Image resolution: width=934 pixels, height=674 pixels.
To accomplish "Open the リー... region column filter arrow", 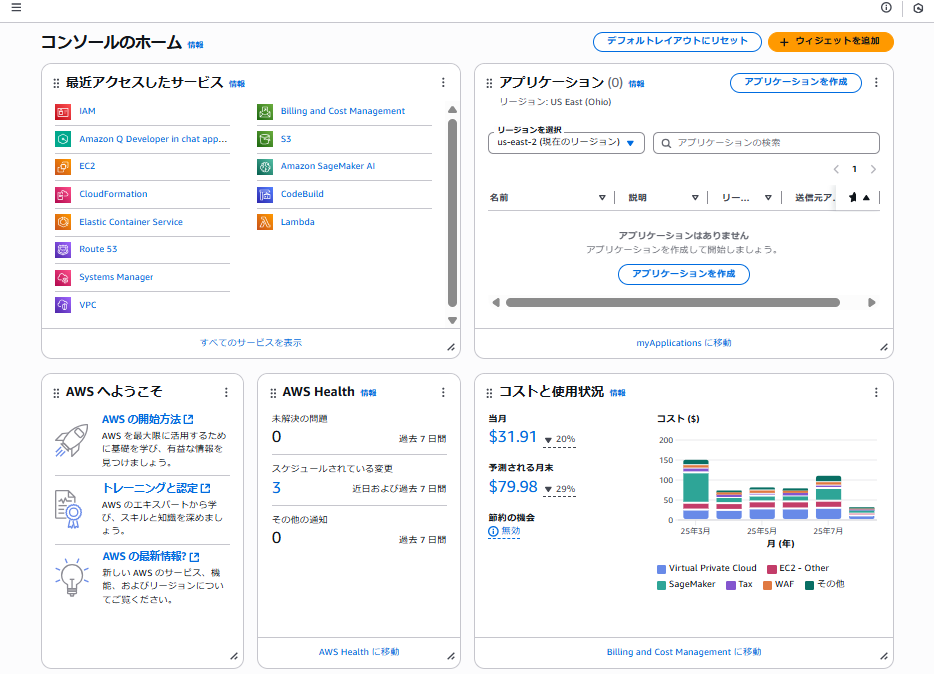I will 768,198.
